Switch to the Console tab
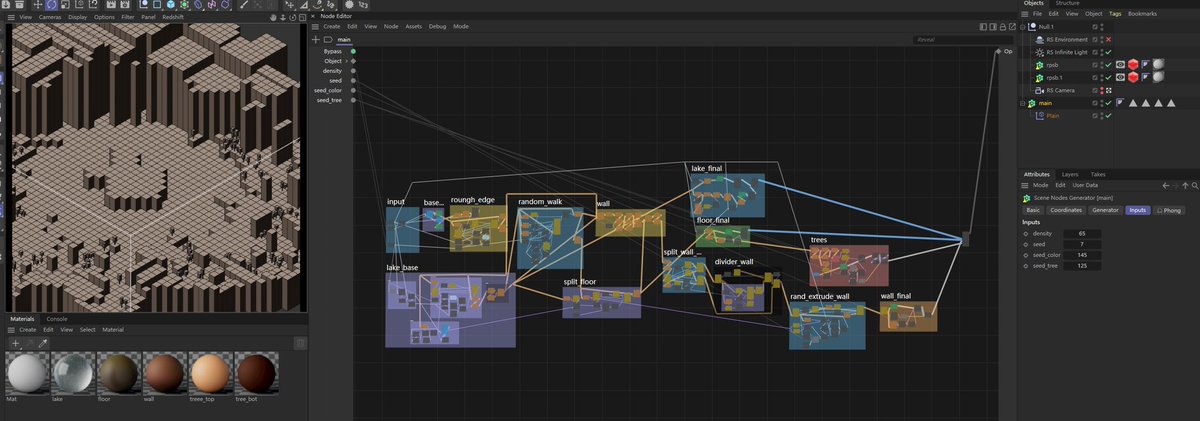 [57, 318]
